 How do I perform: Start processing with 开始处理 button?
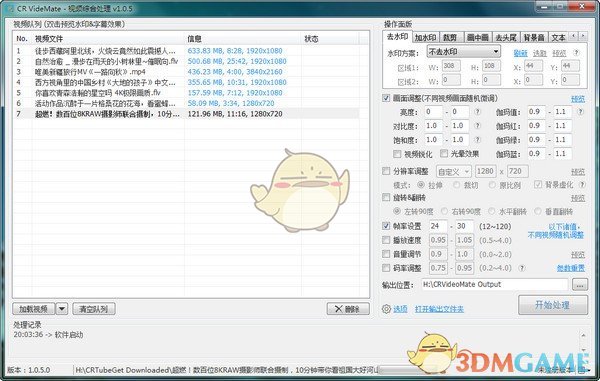pos(553,305)
